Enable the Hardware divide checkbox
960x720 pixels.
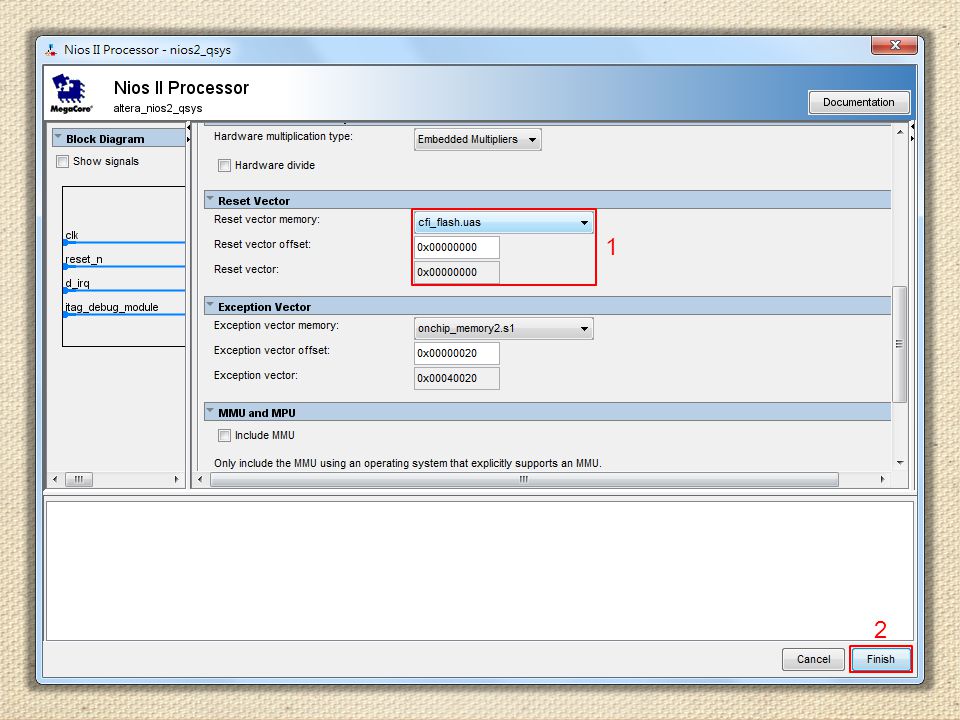click(225, 165)
